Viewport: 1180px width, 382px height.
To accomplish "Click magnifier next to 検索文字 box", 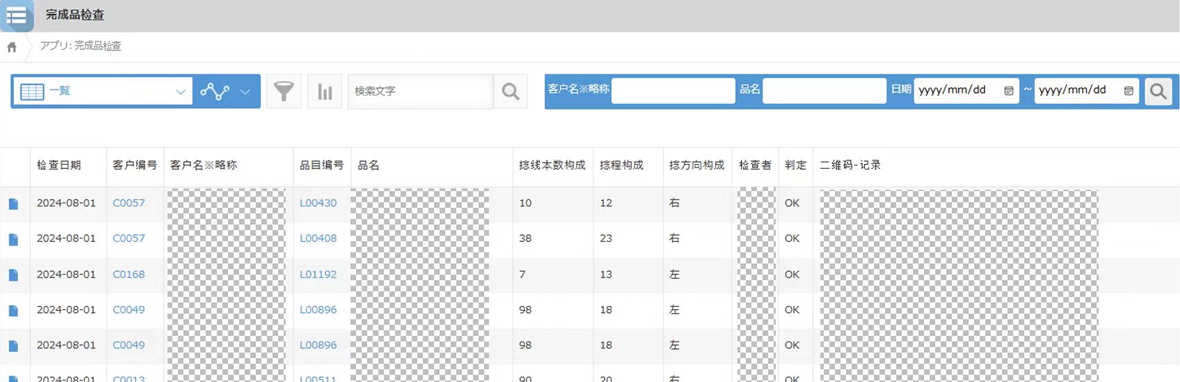I will 510,91.
